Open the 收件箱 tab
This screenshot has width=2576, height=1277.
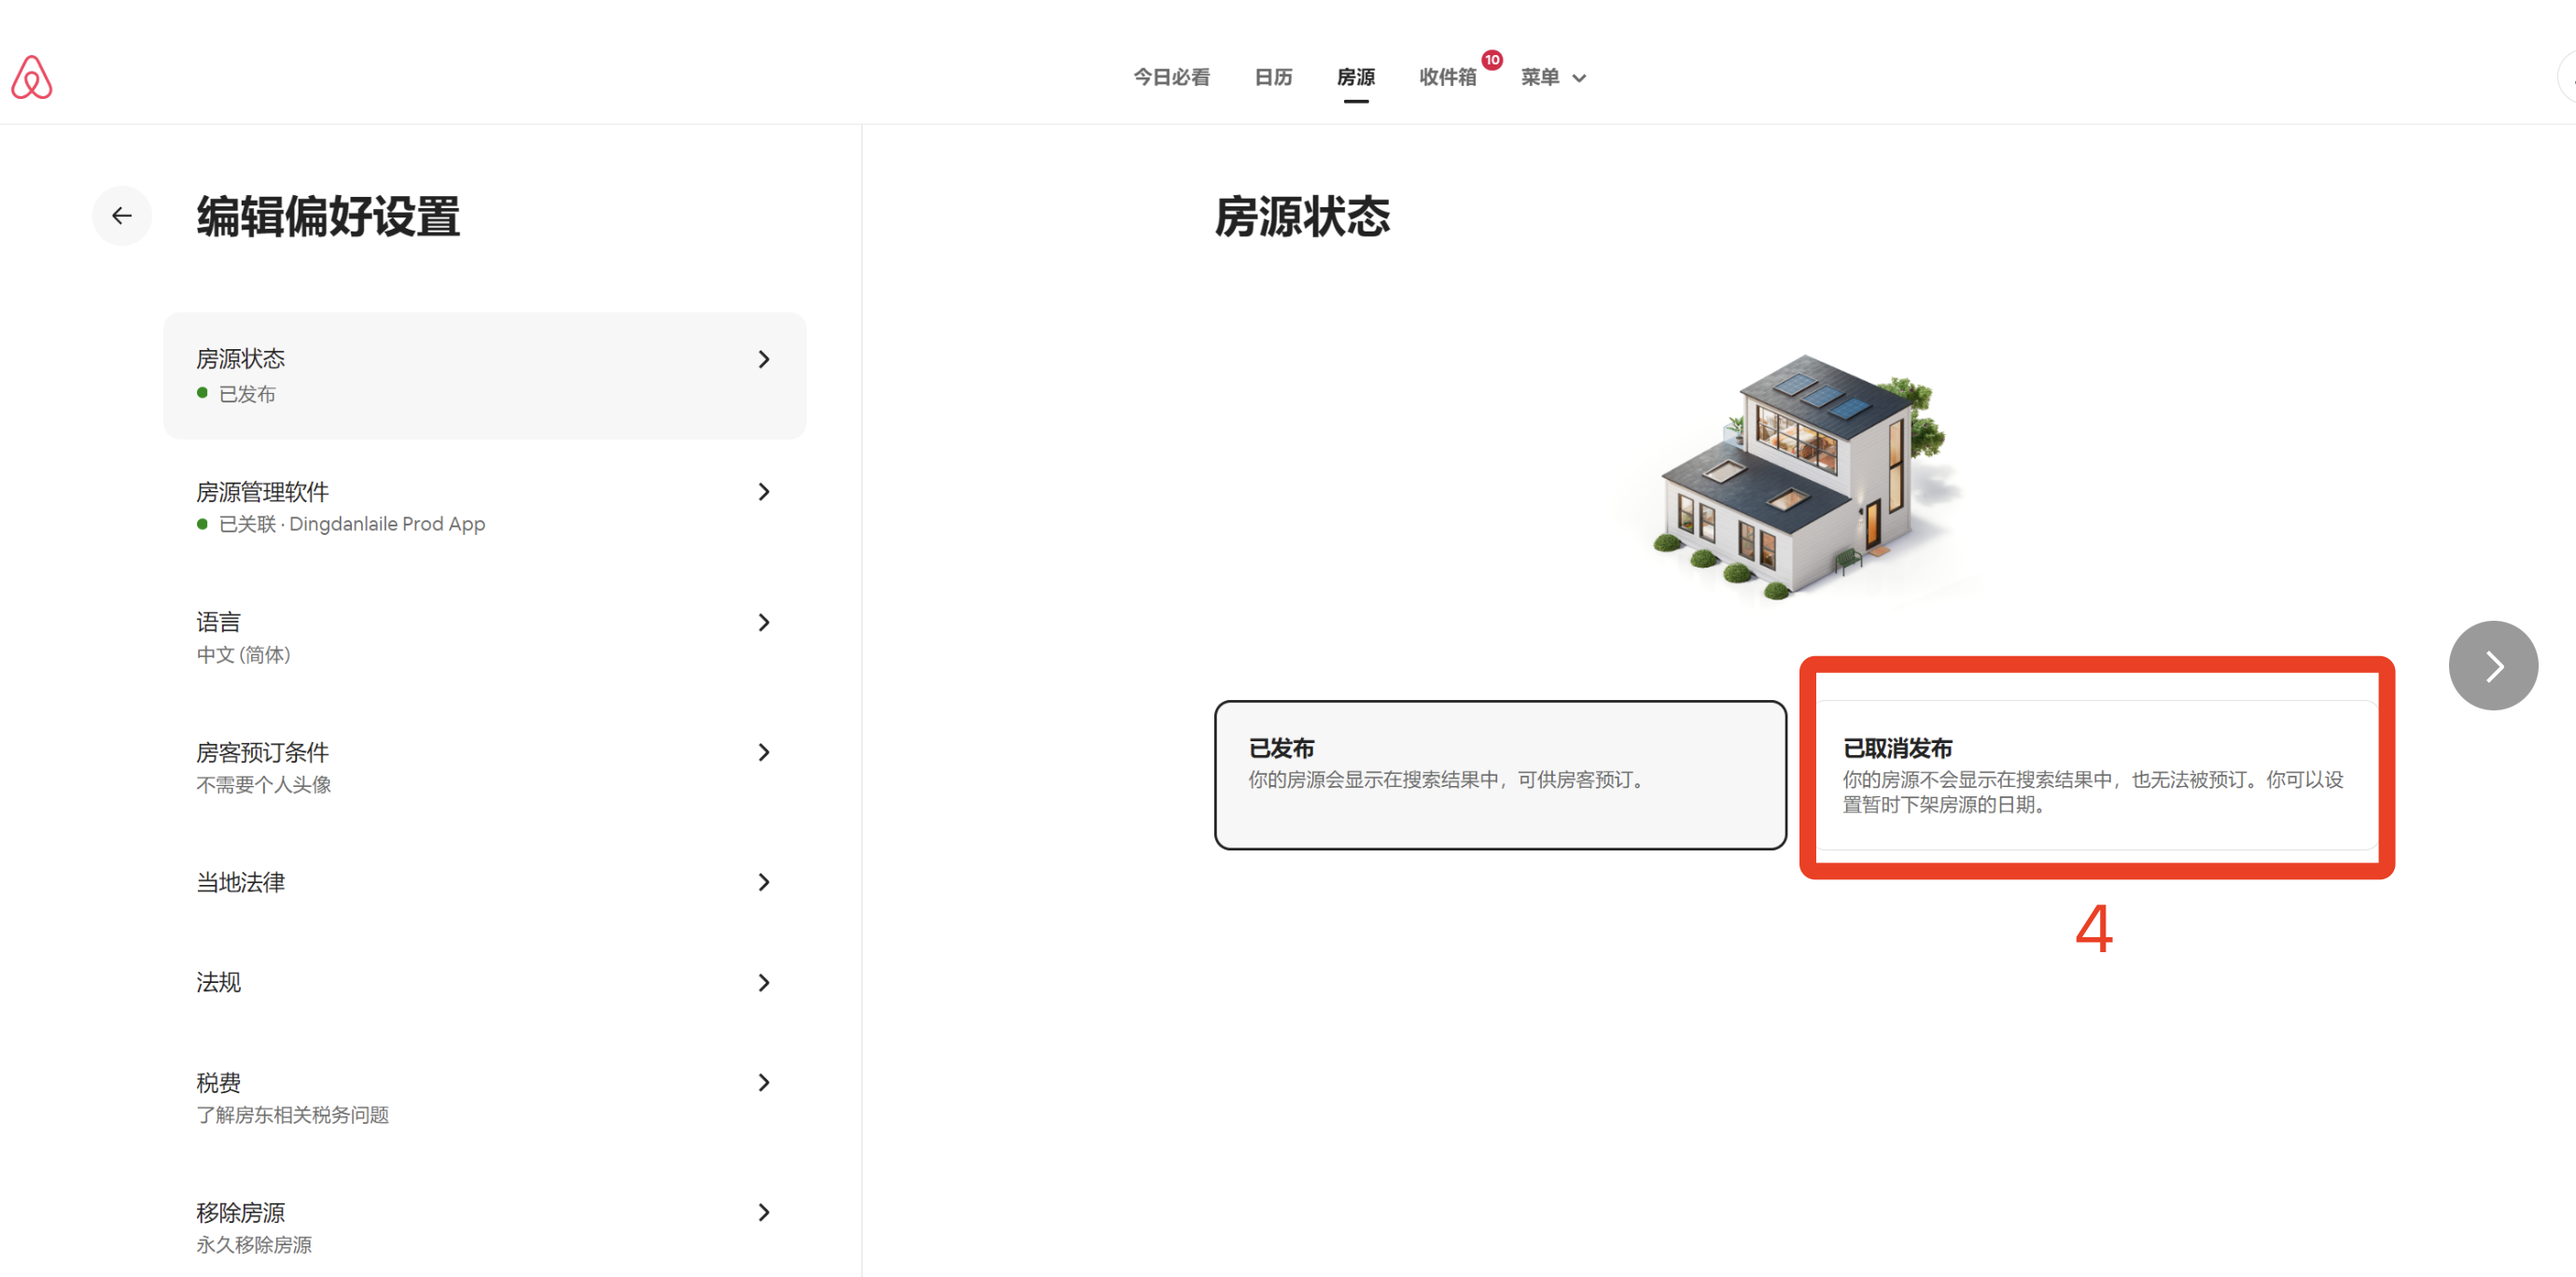point(1447,77)
